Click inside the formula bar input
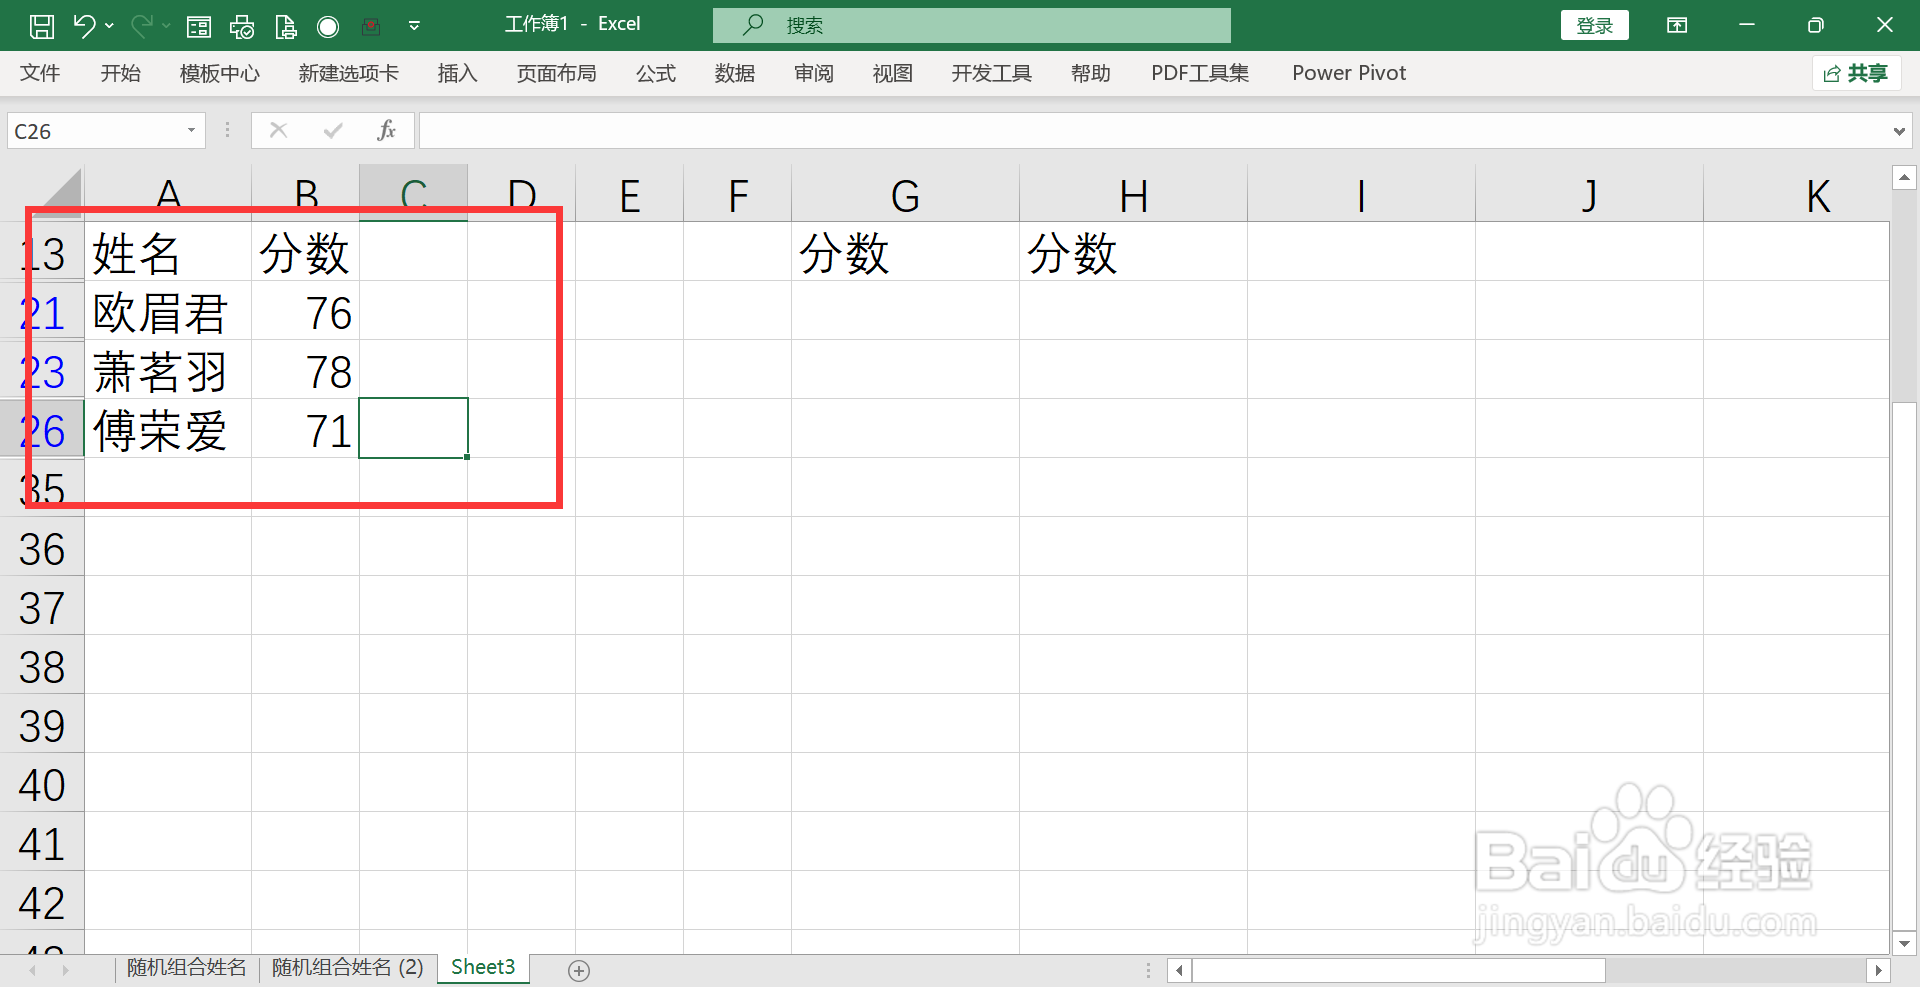This screenshot has width=1920, height=987. pyautogui.click(x=1152, y=131)
